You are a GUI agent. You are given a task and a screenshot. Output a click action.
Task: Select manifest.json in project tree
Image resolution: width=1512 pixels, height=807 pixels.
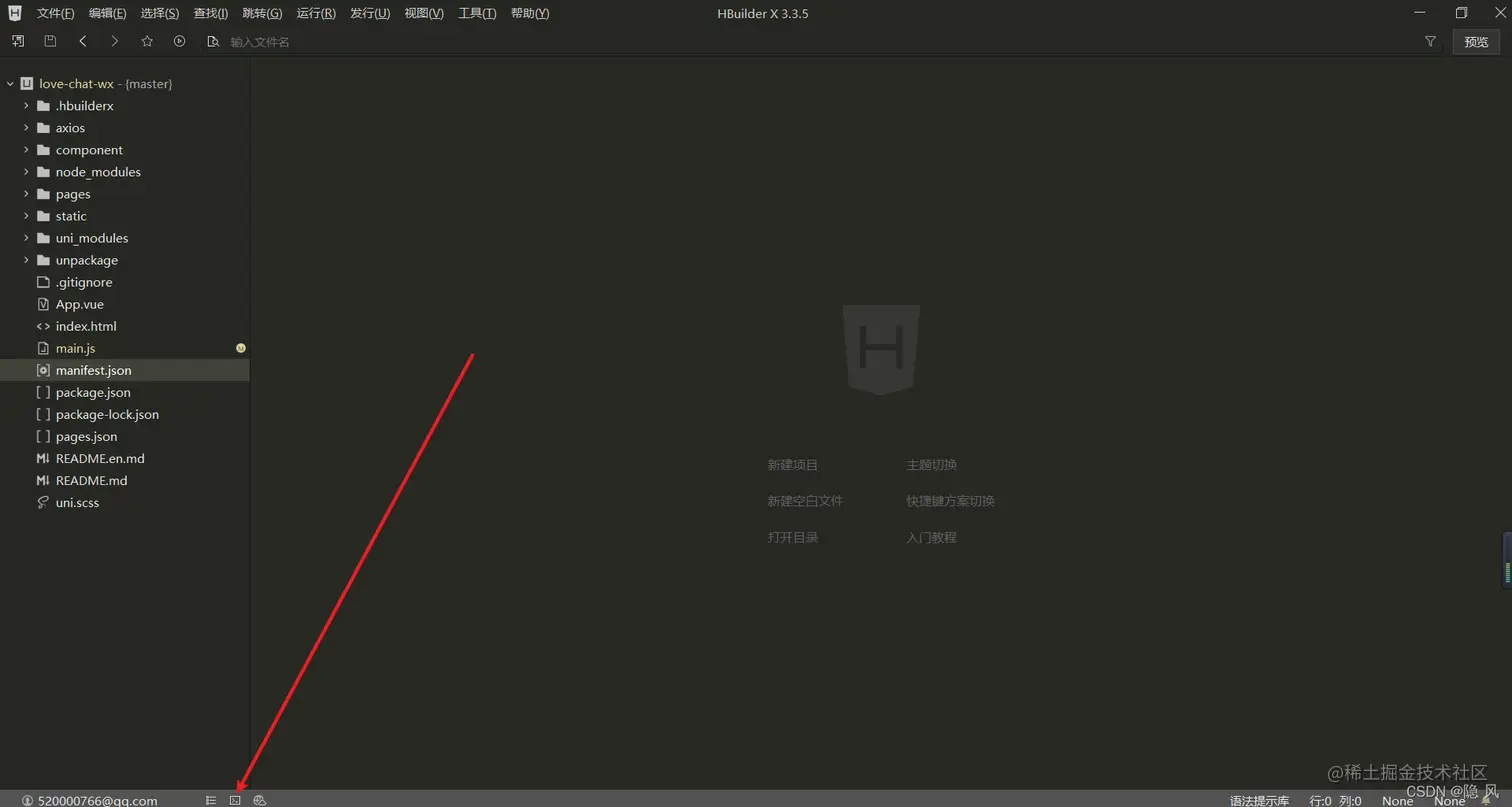click(x=93, y=370)
